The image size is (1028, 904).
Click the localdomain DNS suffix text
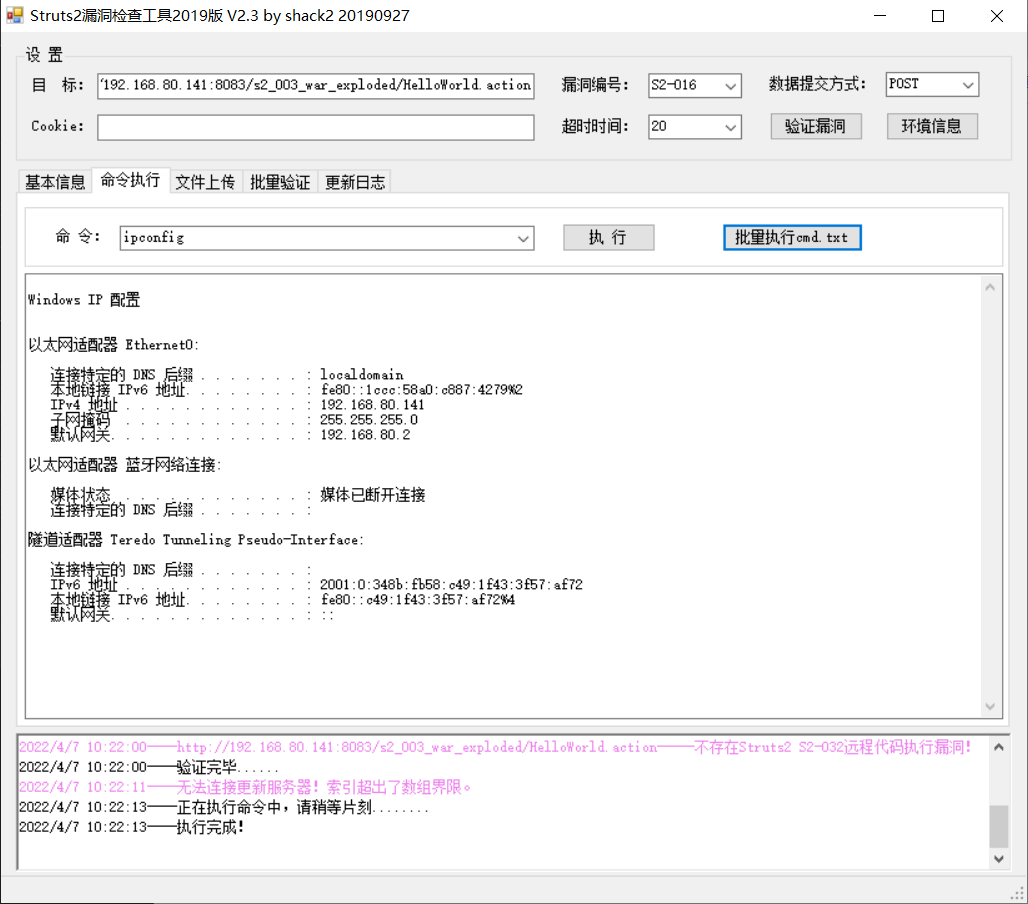point(362,374)
